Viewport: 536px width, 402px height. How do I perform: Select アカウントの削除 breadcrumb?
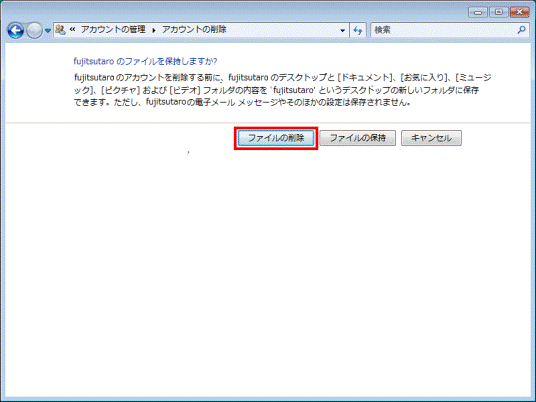coord(194,30)
